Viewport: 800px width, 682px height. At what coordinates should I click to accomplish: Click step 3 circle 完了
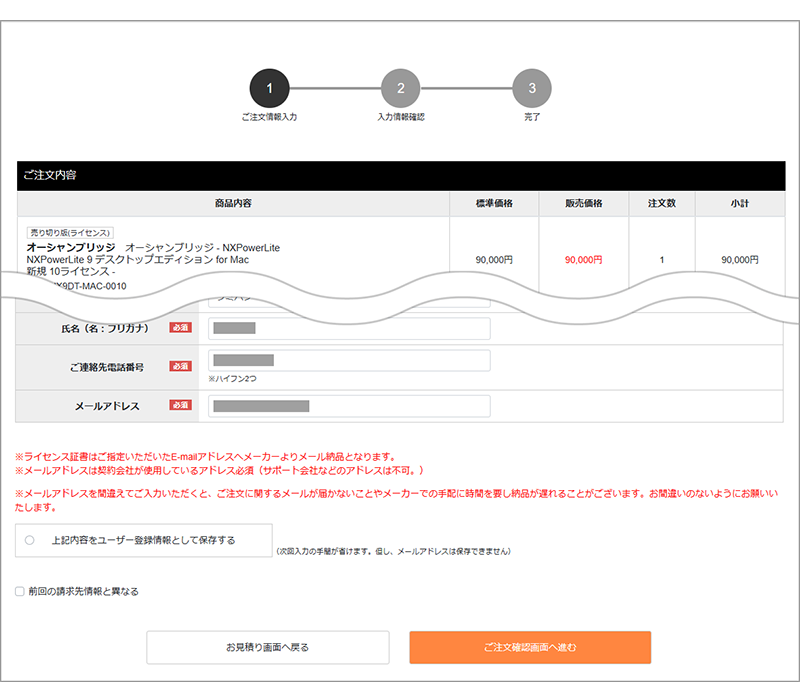532,88
